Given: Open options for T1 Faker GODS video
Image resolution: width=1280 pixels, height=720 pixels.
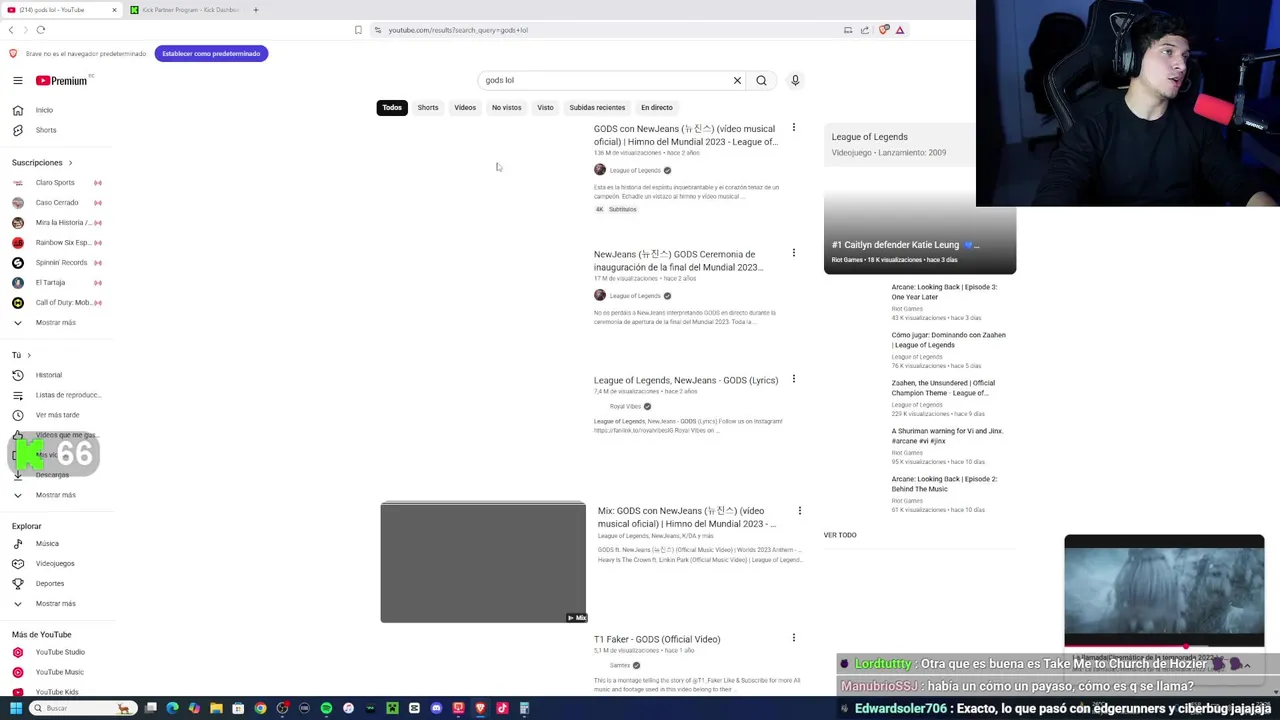Looking at the screenshot, I should (794, 638).
